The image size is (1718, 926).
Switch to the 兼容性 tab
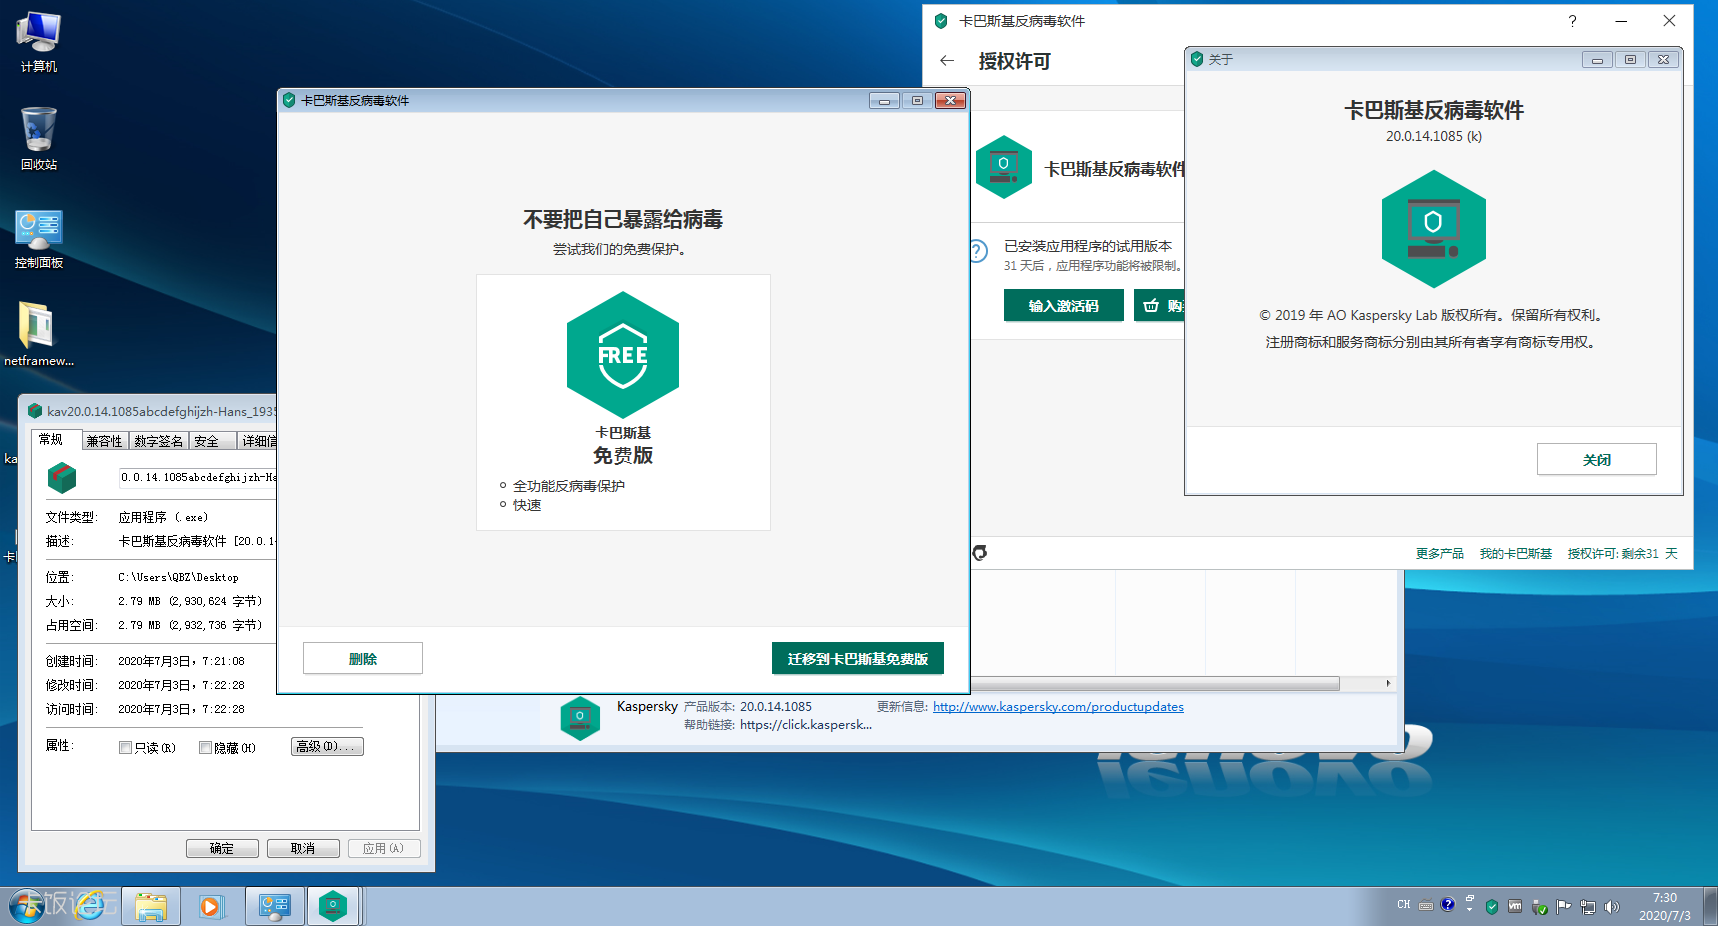point(104,441)
